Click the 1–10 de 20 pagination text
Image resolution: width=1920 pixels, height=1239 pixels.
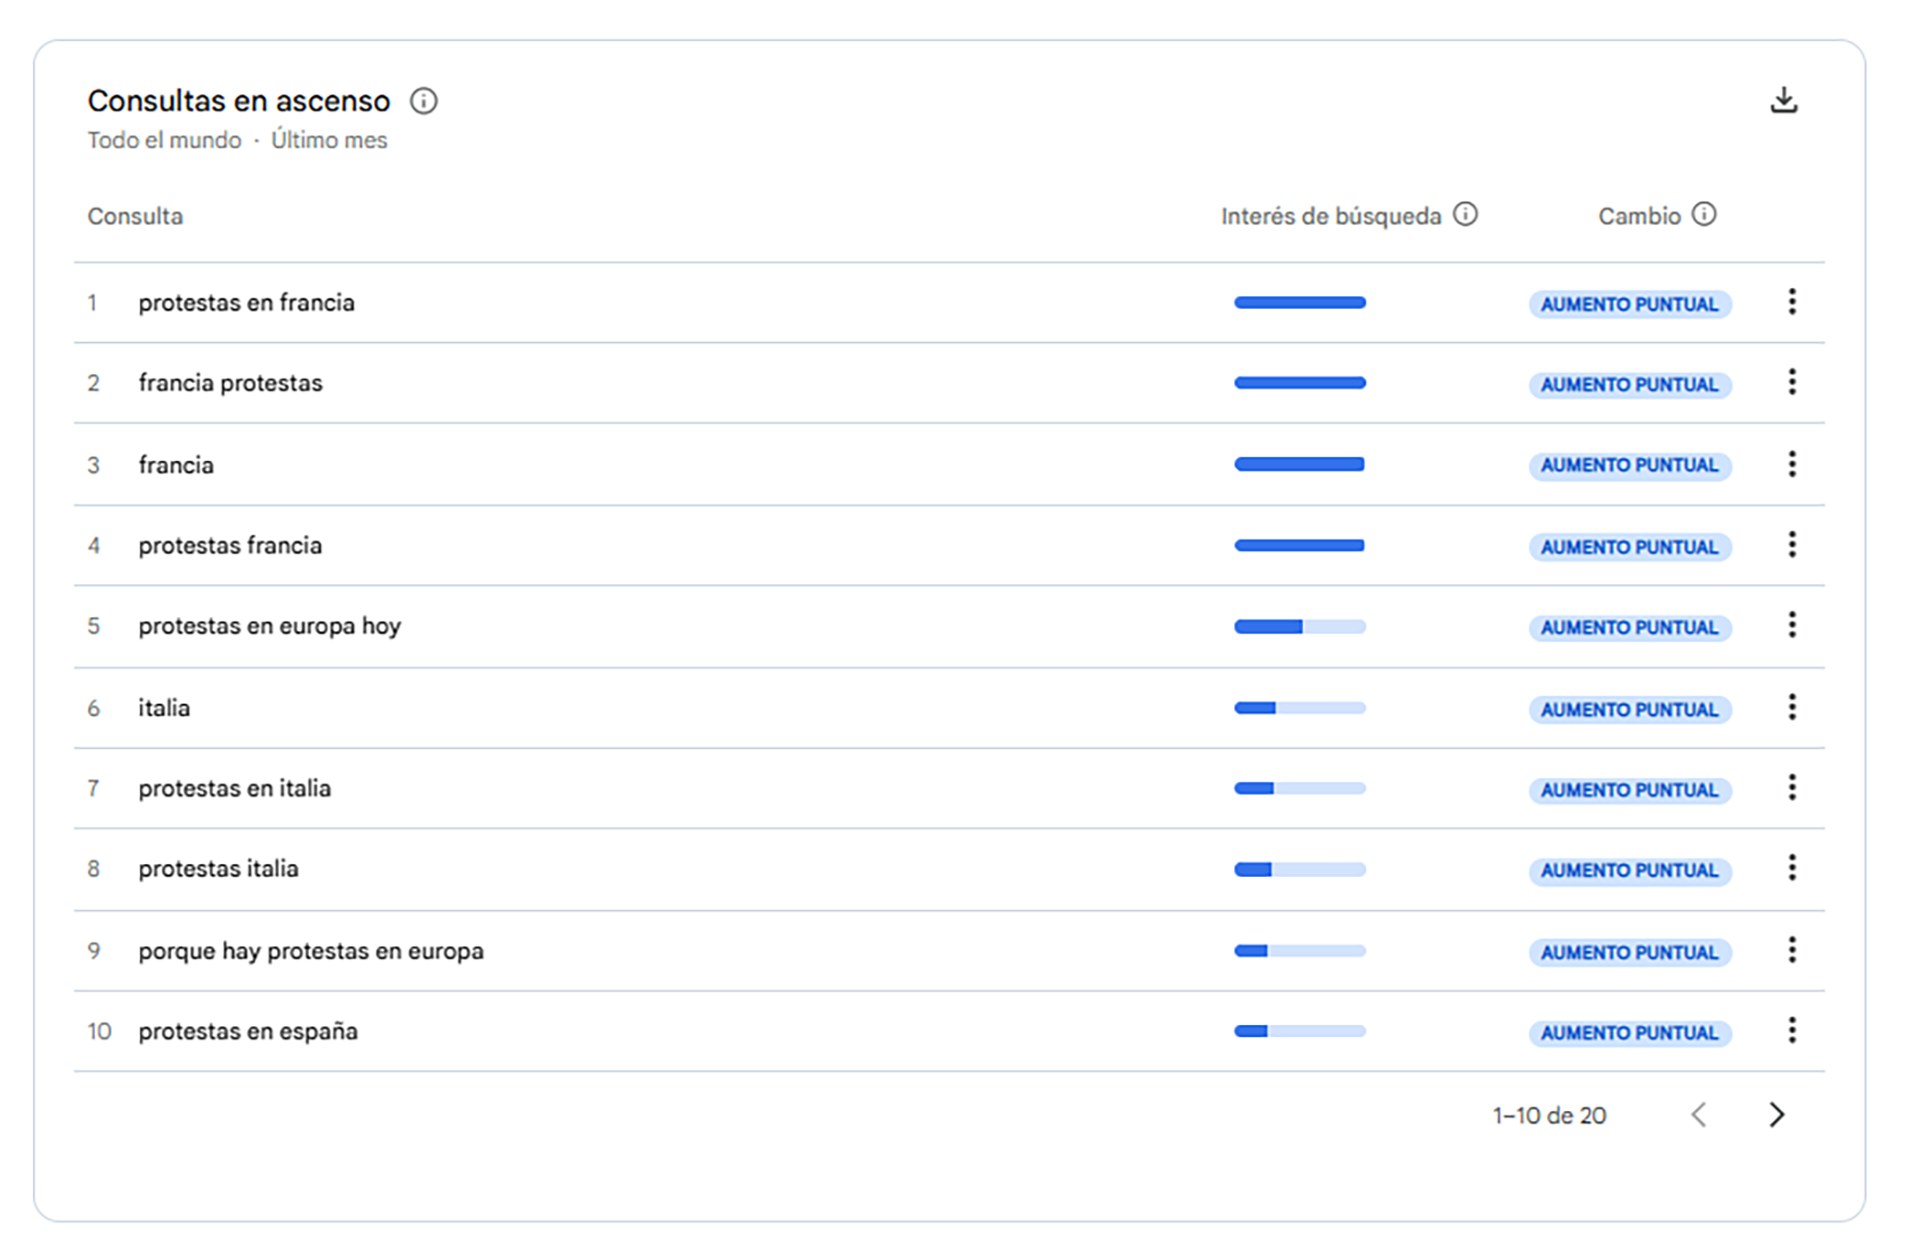pos(1549,1116)
